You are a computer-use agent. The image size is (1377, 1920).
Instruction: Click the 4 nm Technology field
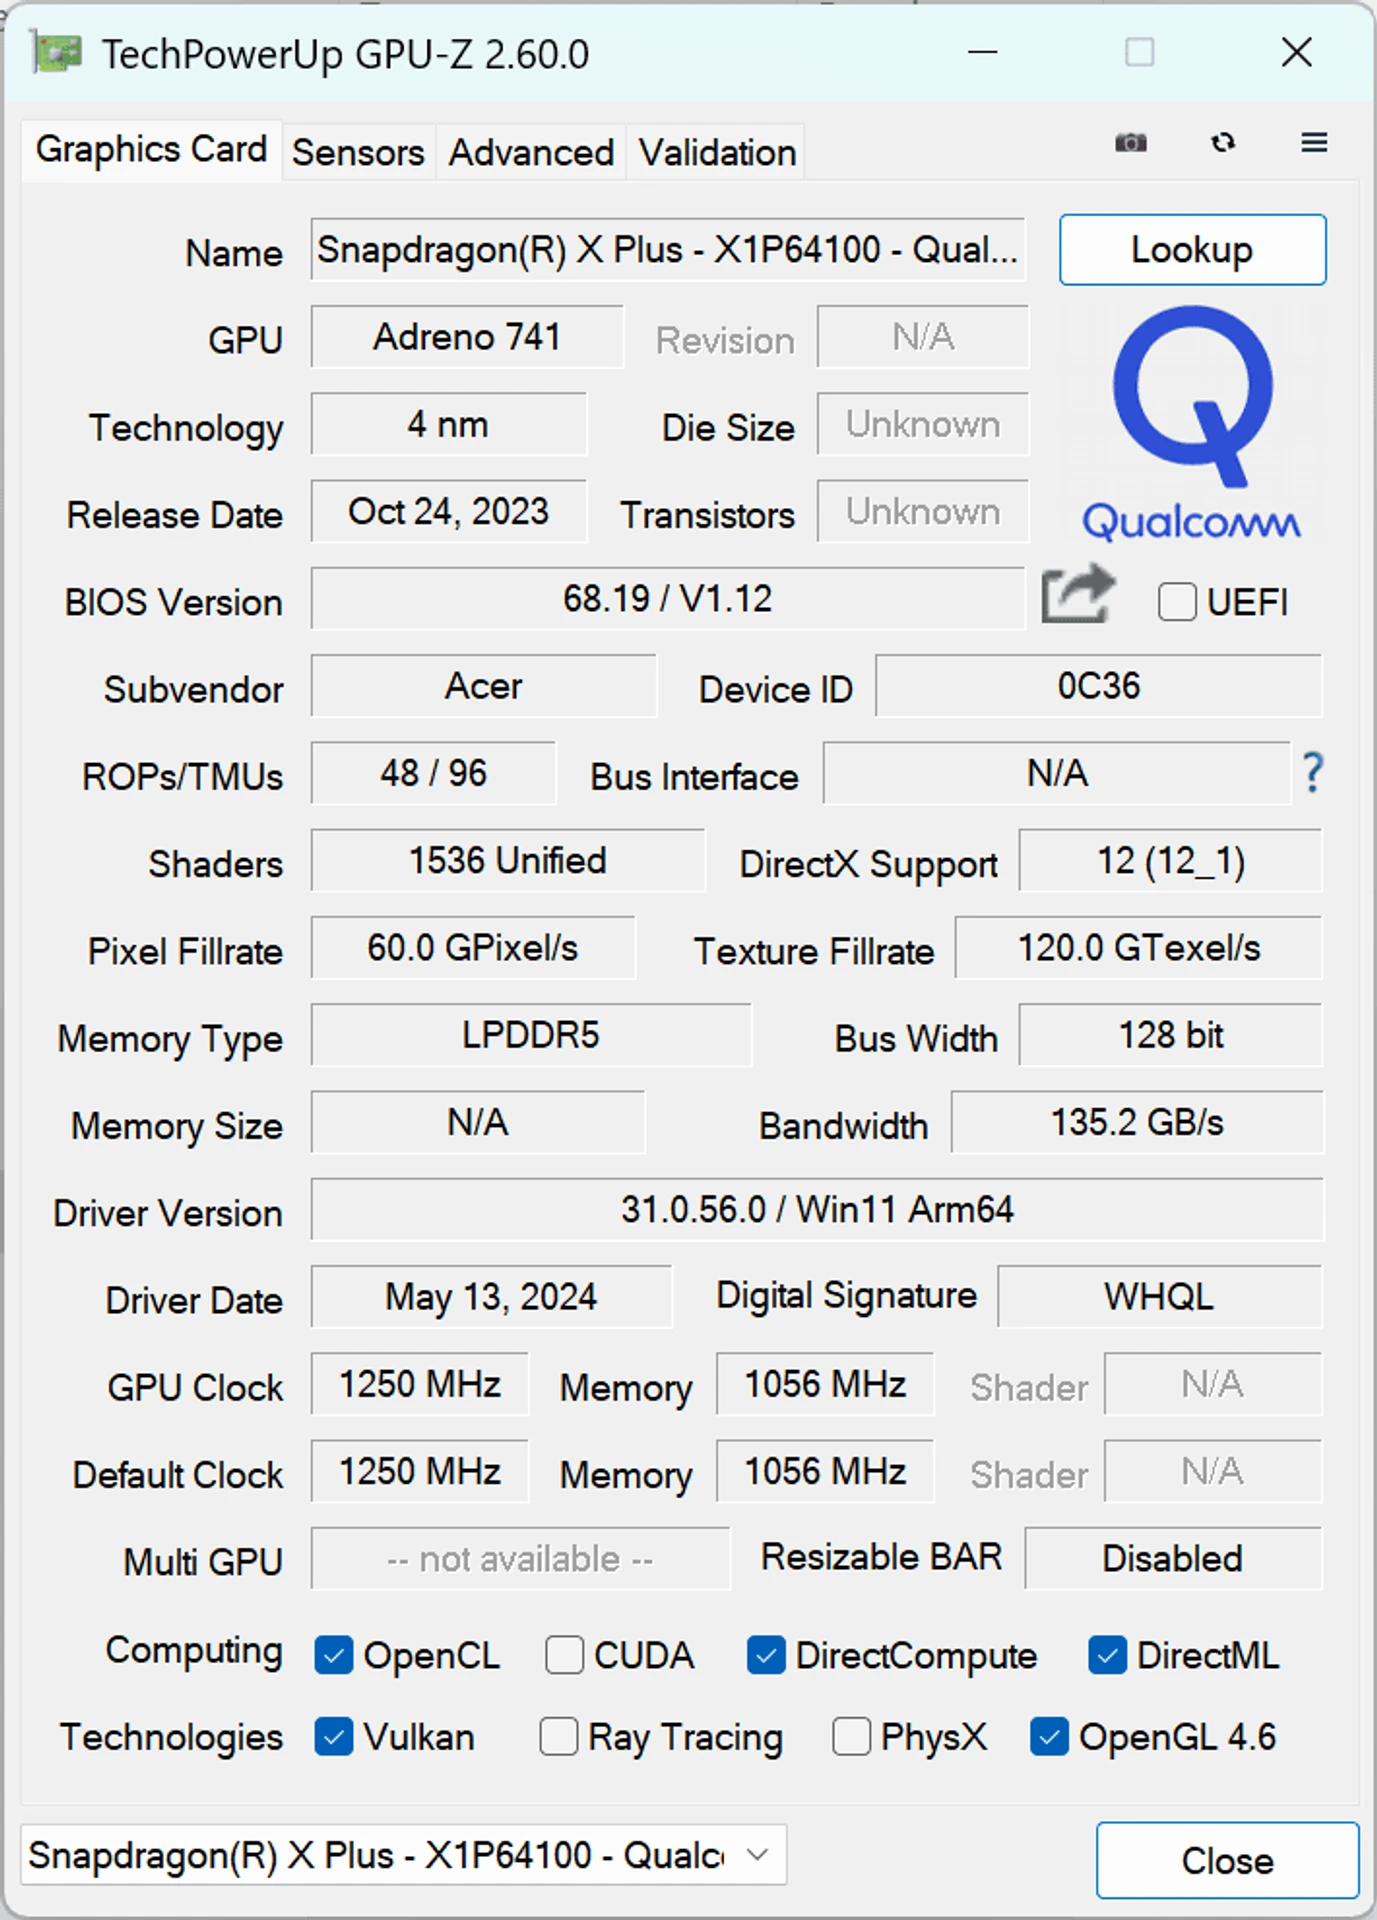448,424
